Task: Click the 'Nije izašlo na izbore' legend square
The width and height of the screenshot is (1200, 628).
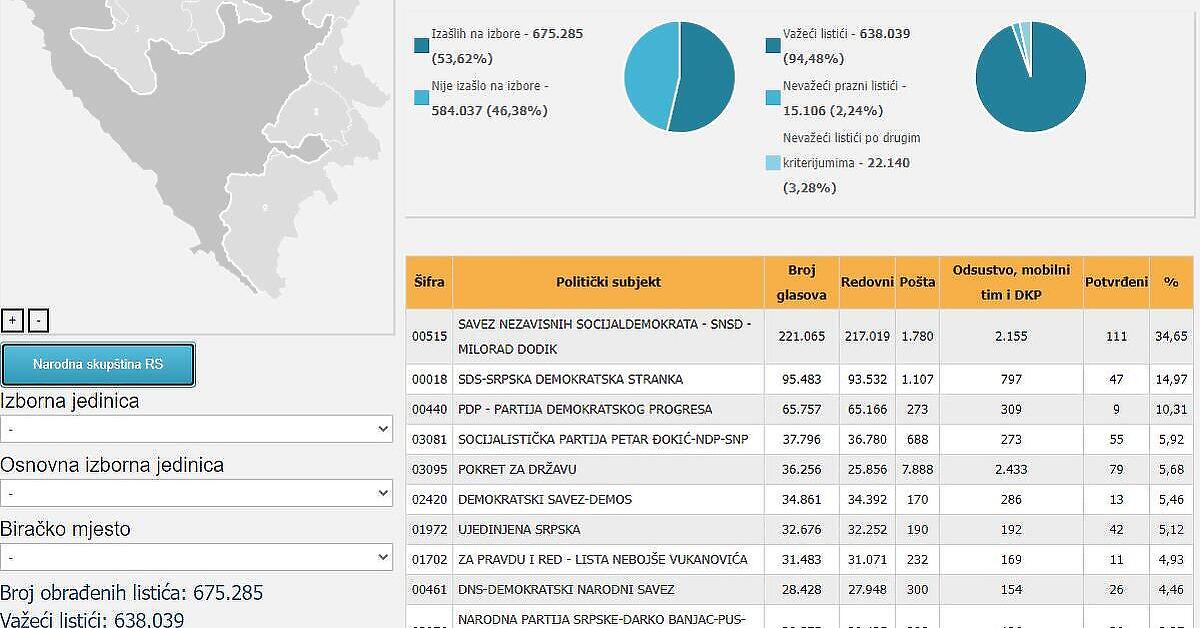Action: tap(421, 98)
